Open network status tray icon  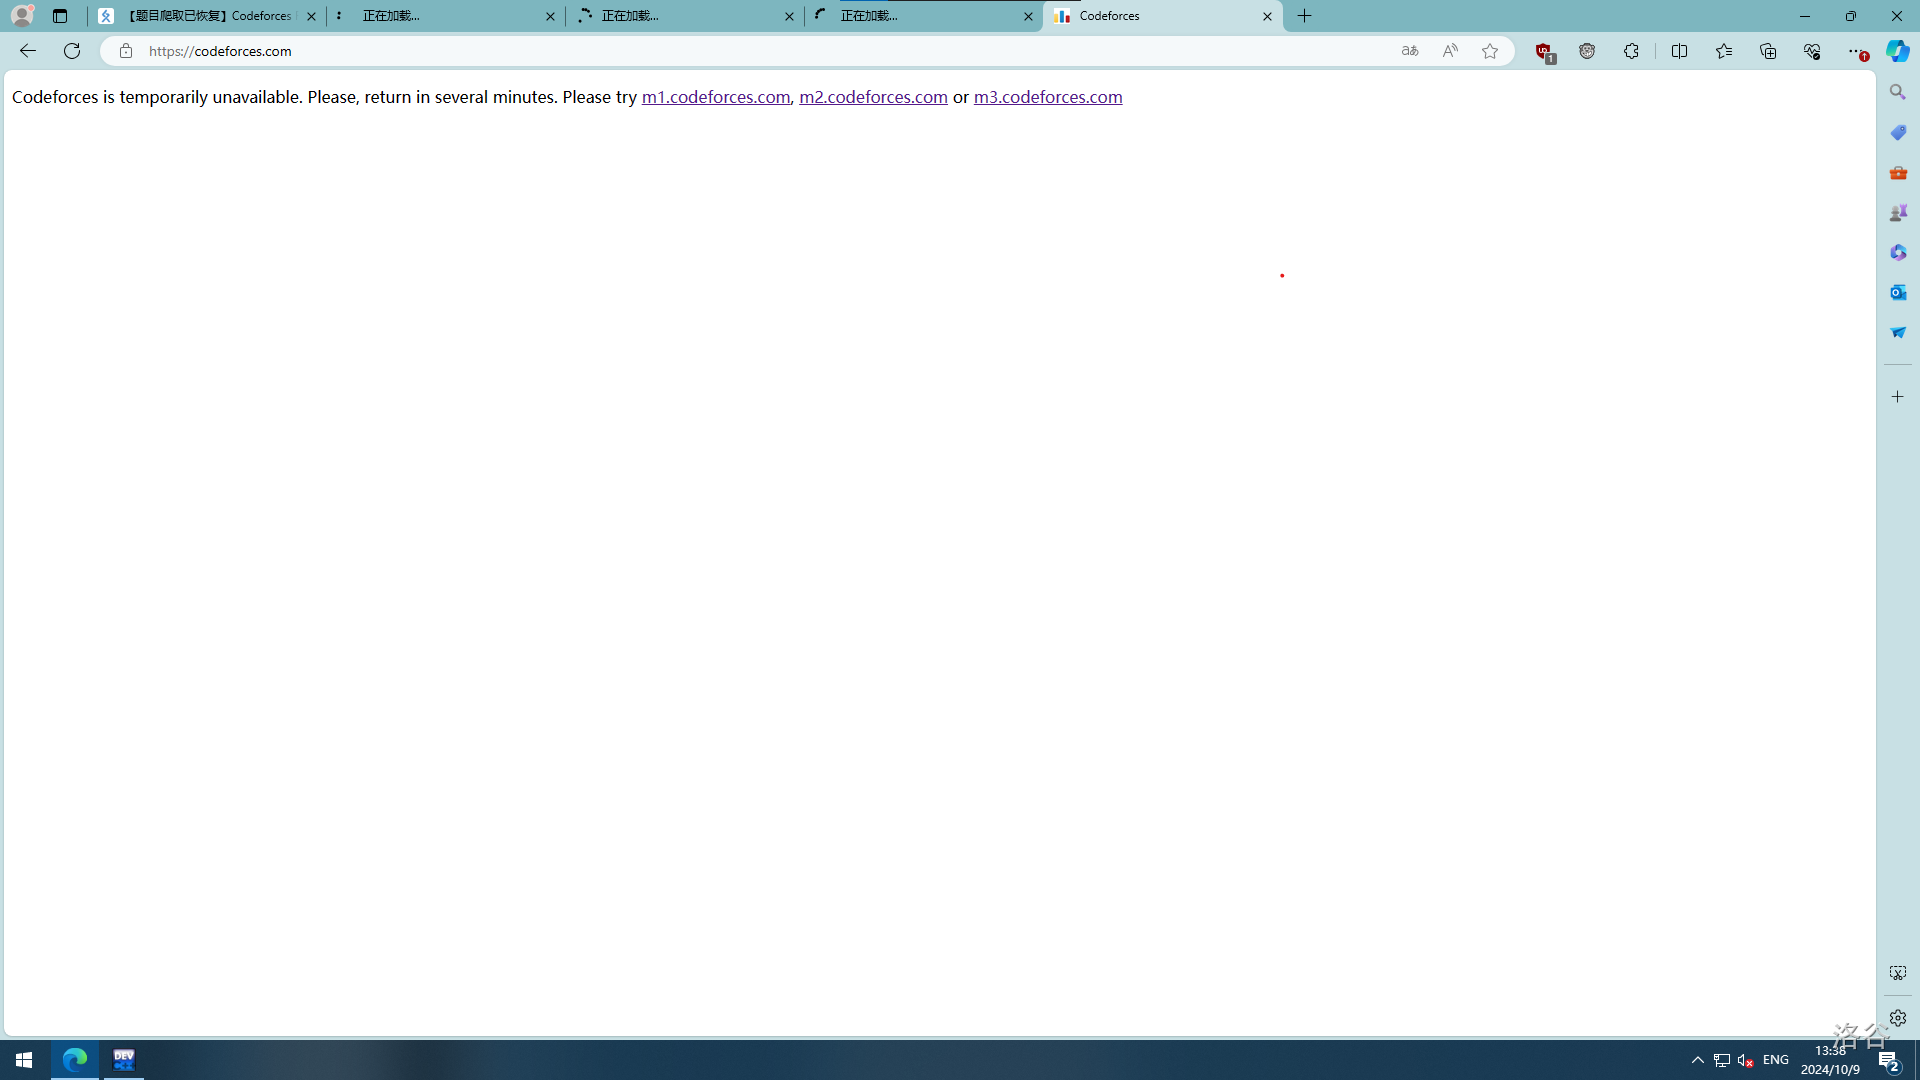coord(1722,1060)
